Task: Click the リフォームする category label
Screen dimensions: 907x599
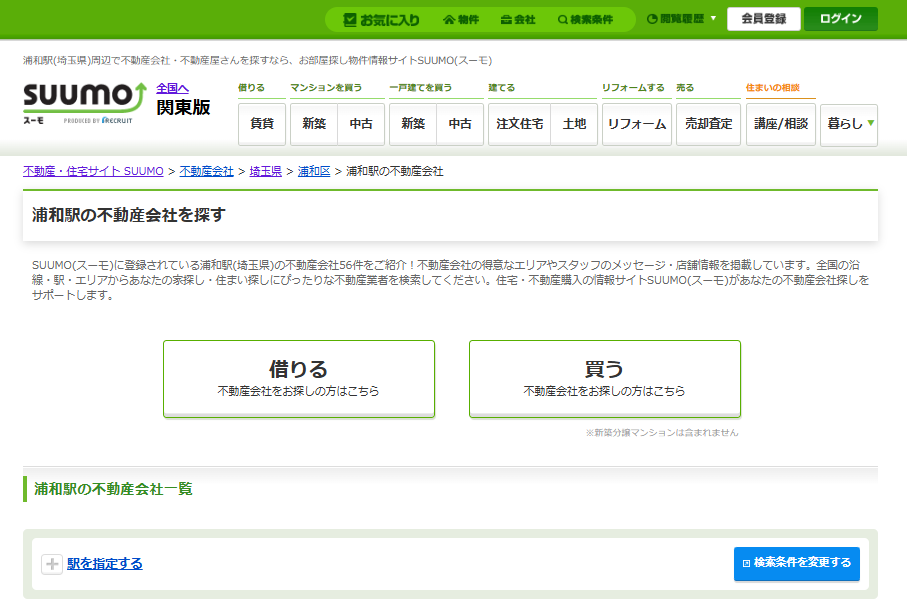Action: pyautogui.click(x=633, y=88)
